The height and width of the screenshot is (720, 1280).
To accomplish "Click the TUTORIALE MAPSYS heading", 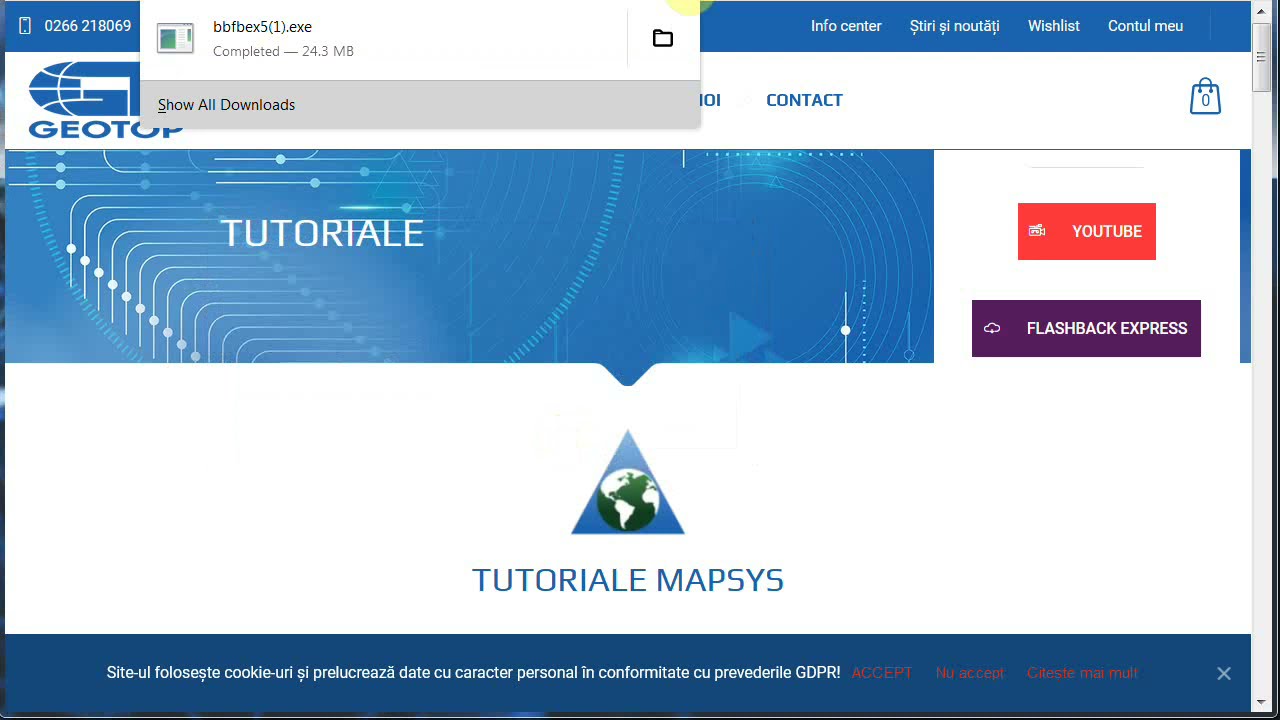I will (x=628, y=580).
